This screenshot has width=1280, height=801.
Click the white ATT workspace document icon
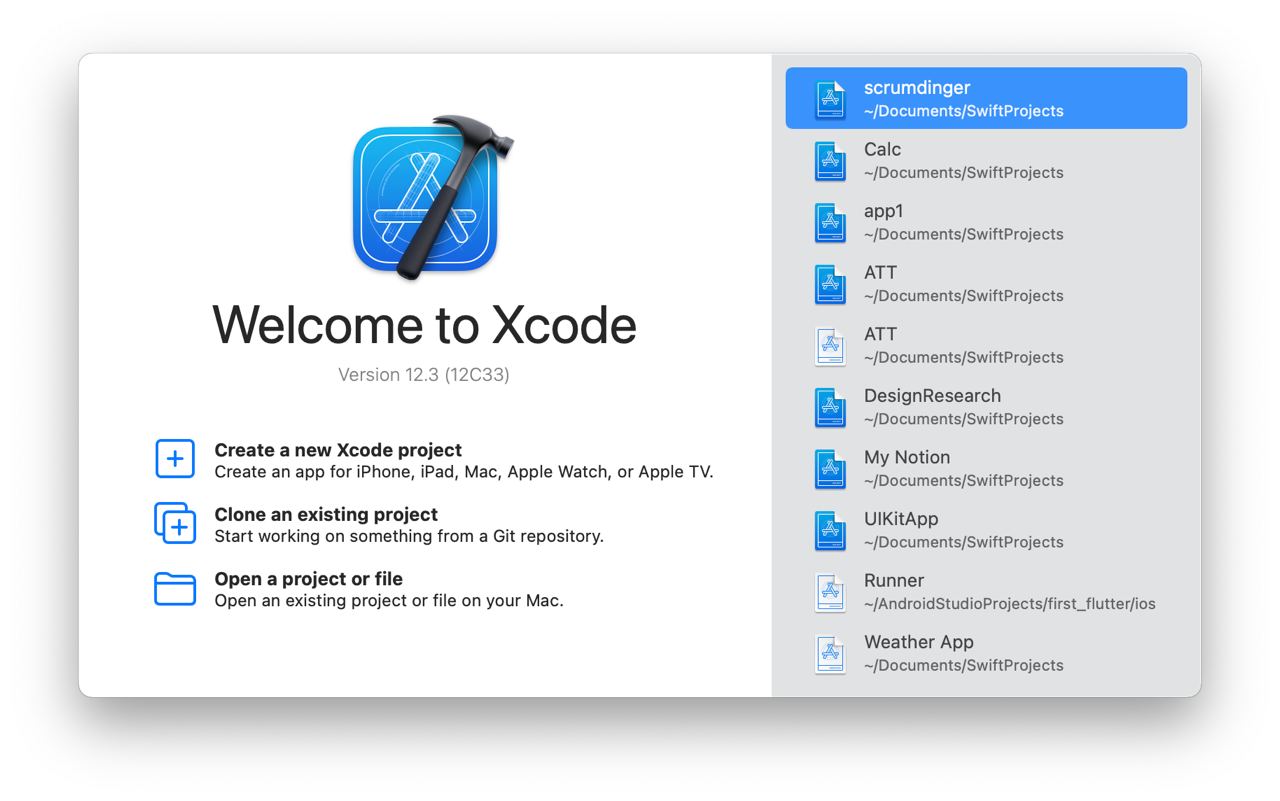[x=830, y=346]
